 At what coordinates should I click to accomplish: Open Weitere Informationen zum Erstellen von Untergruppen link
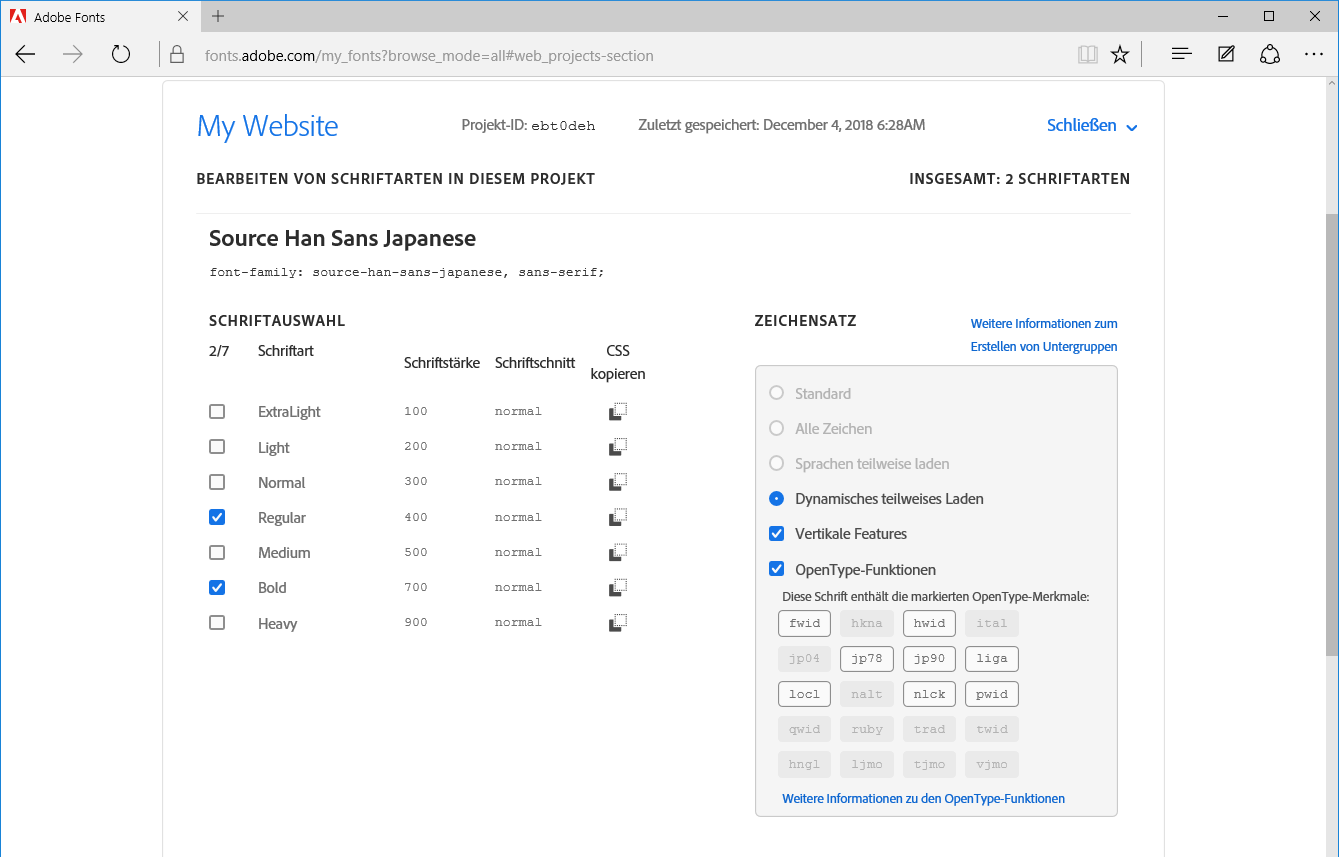pyautogui.click(x=1044, y=335)
